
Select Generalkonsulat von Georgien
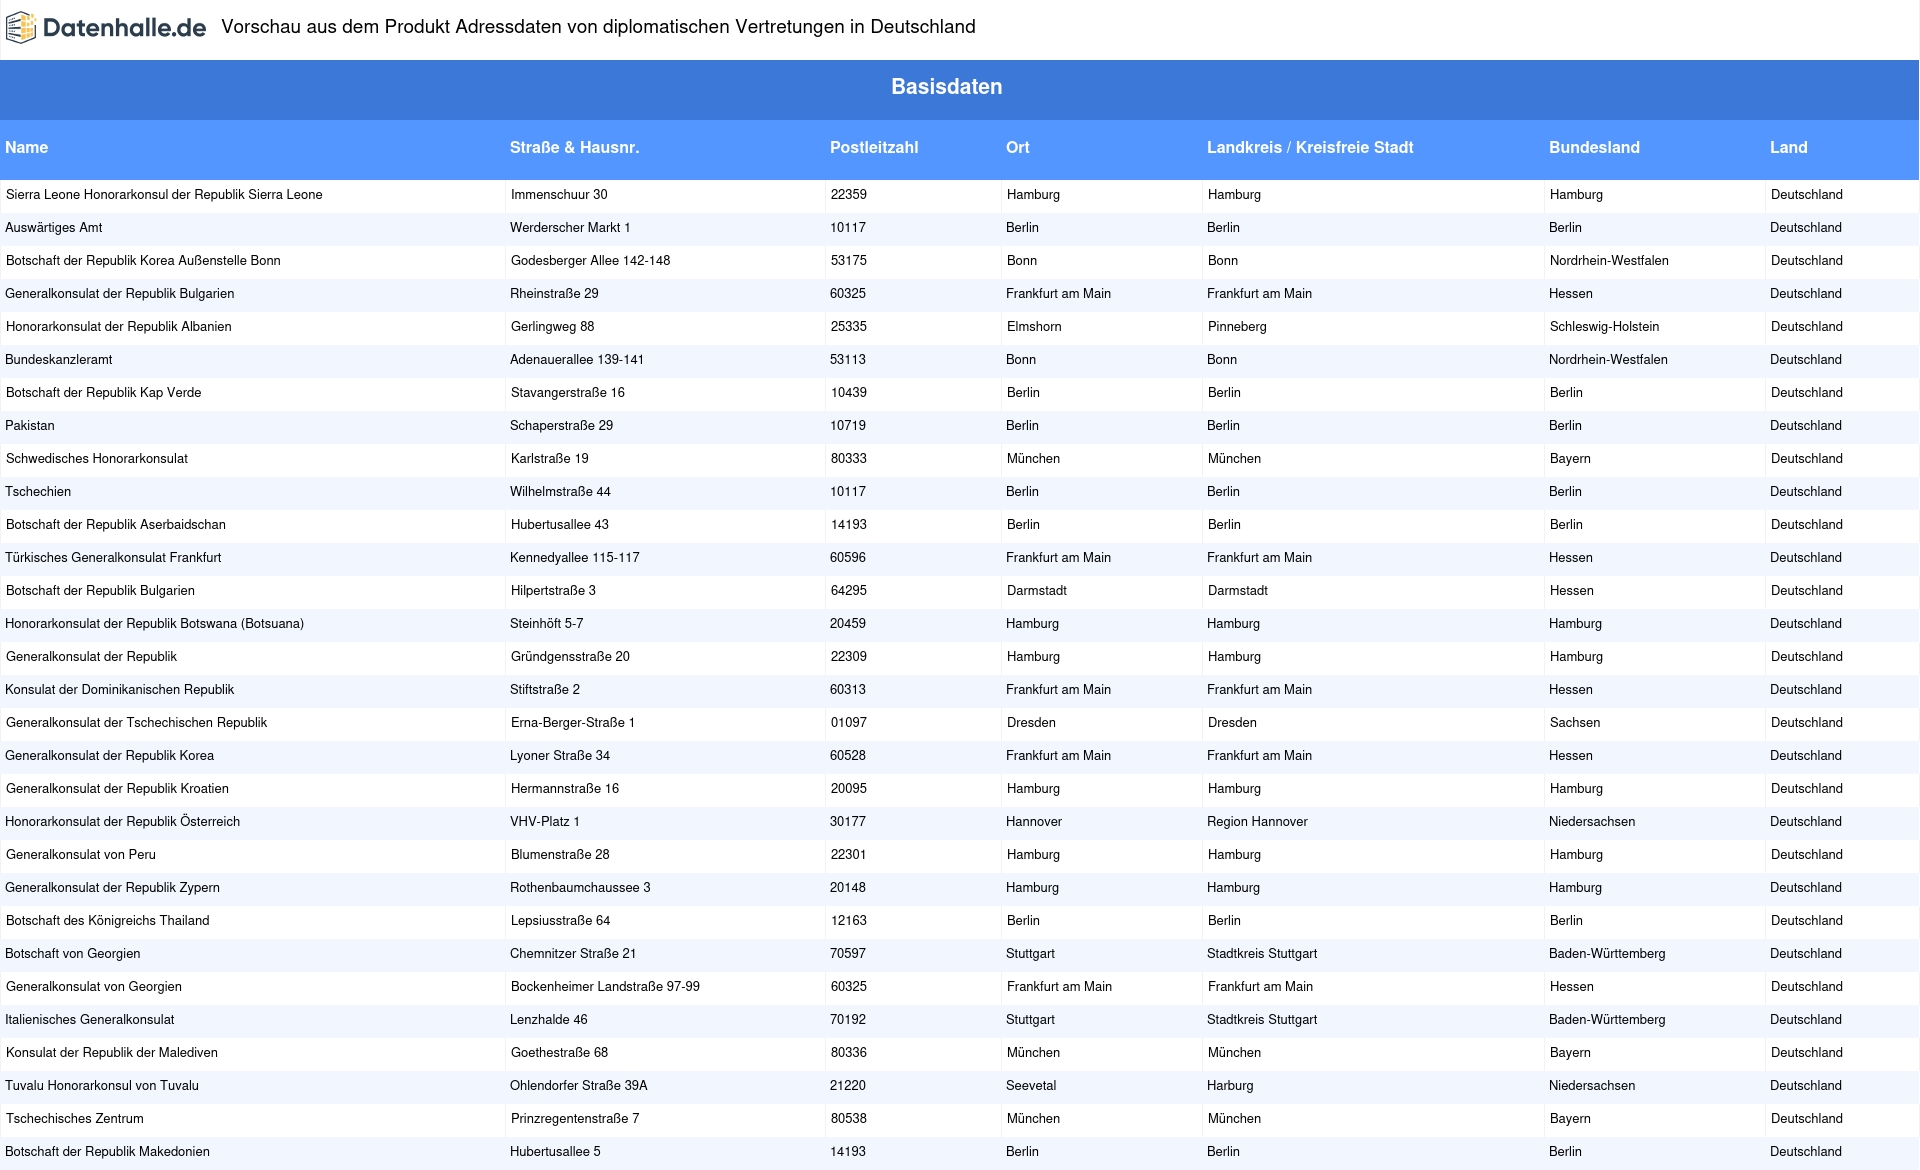click(94, 986)
